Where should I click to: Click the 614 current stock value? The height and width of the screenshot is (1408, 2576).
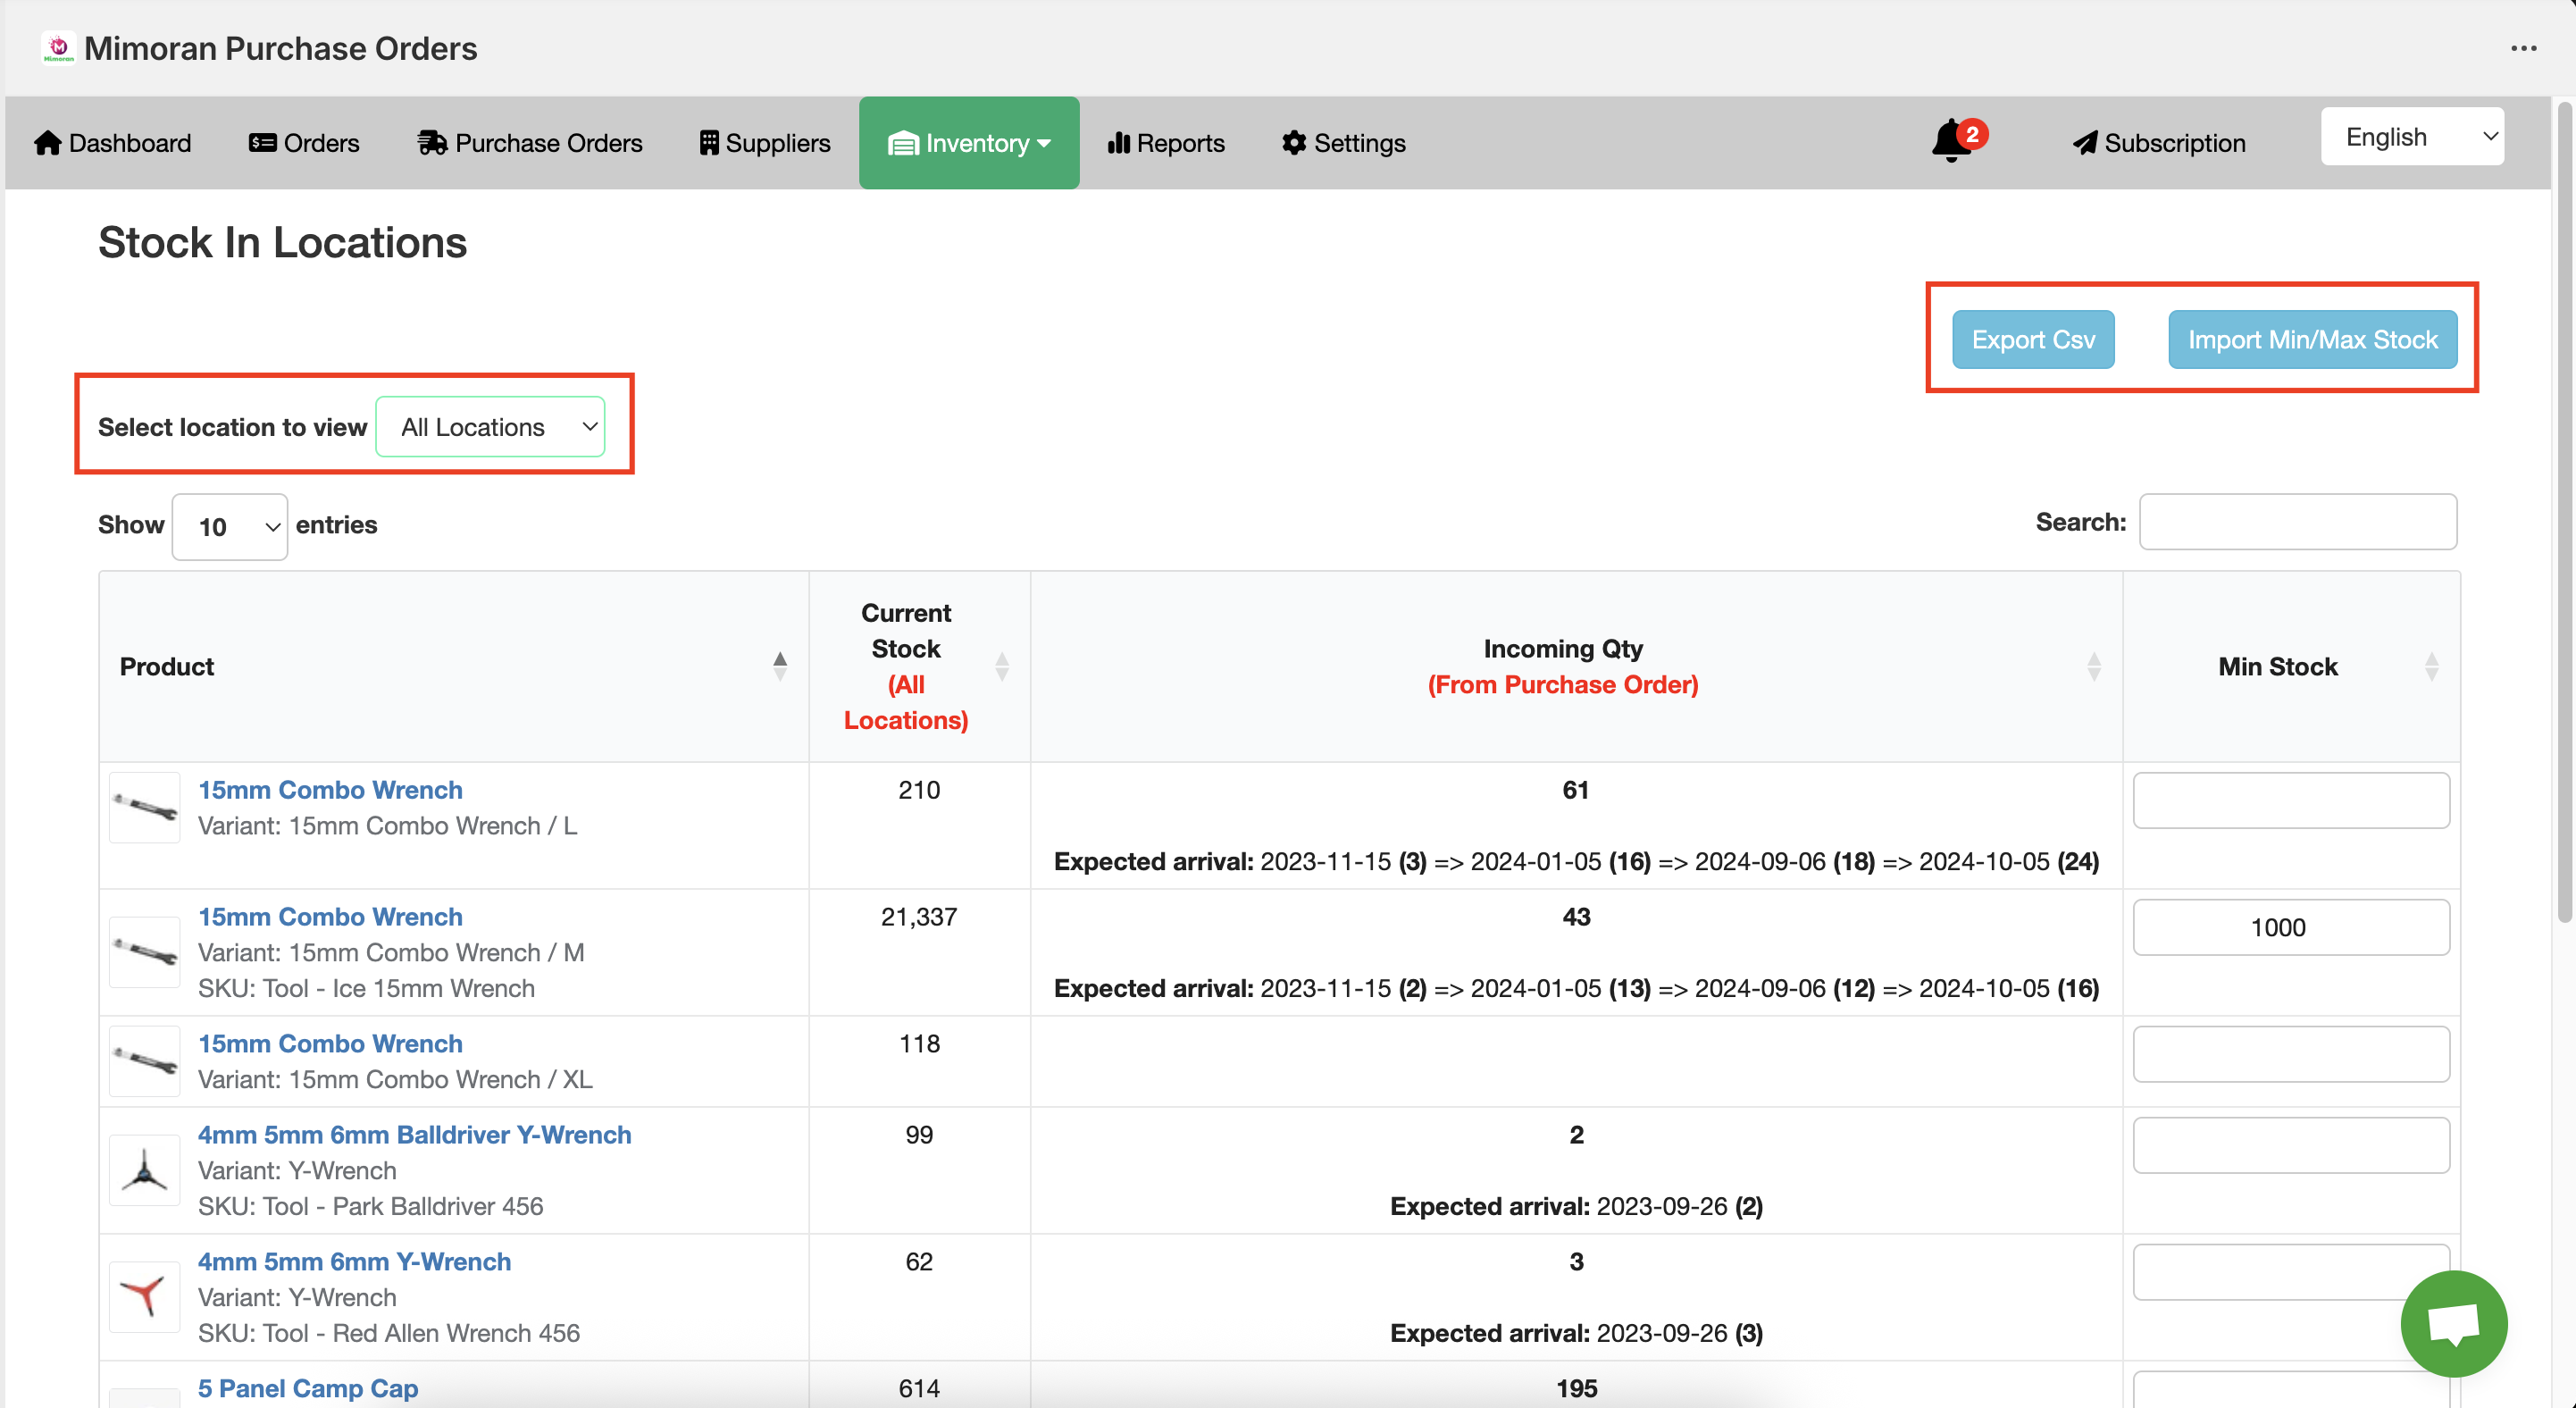point(919,1389)
